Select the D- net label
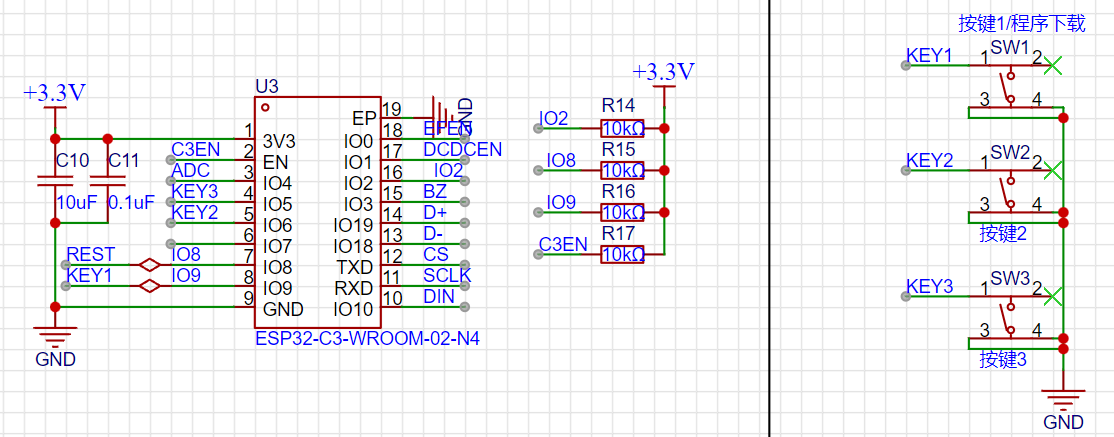Viewport: 1114px width, 437px height. [x=433, y=233]
